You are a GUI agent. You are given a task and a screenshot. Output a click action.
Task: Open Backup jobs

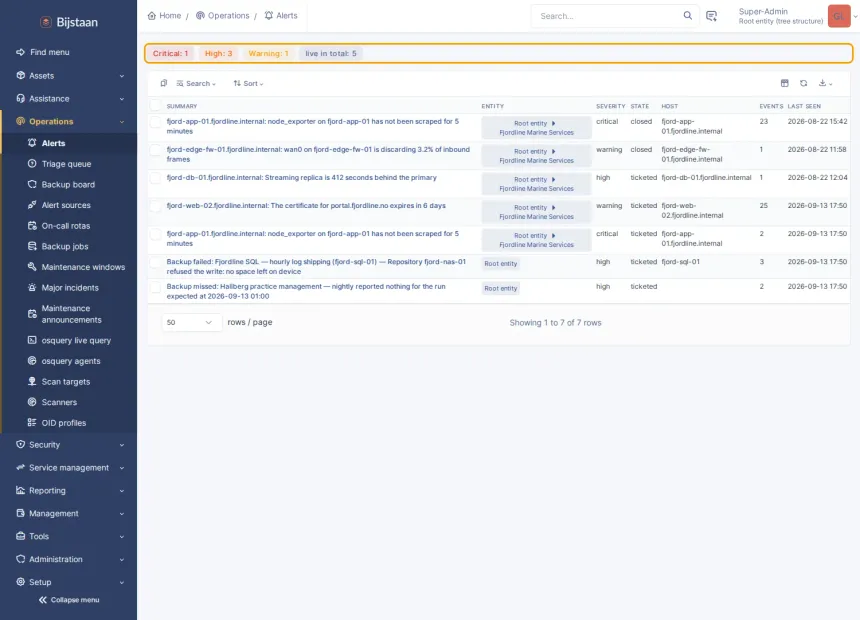tap(65, 246)
